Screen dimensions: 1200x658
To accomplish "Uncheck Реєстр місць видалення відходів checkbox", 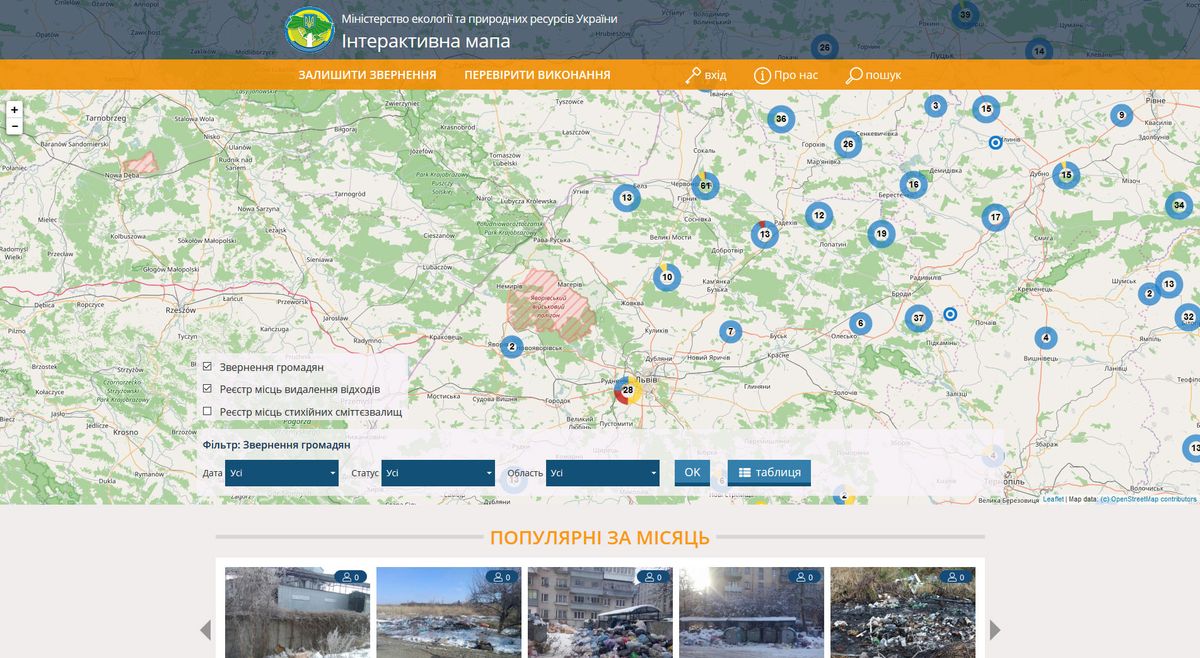I will point(207,389).
